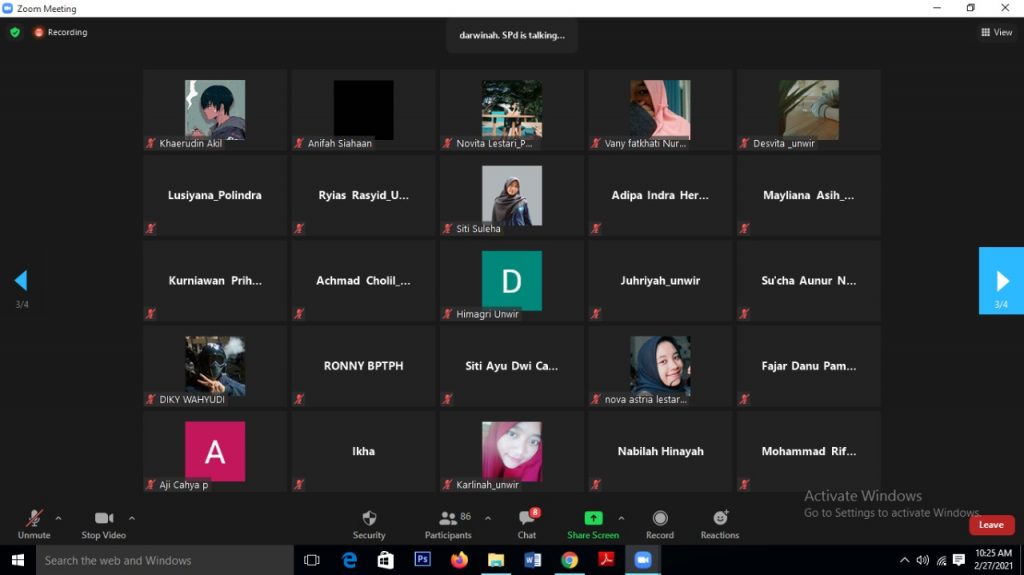Expand video options arrow next to Stop Video
The width and height of the screenshot is (1024, 575).
pos(132,518)
